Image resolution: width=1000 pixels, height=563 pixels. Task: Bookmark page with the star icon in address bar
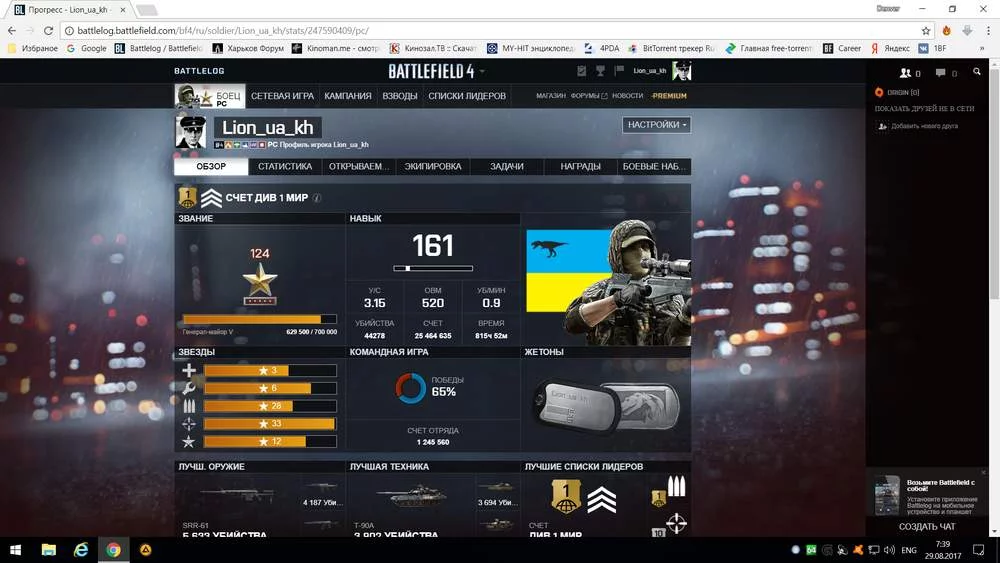[x=925, y=31]
